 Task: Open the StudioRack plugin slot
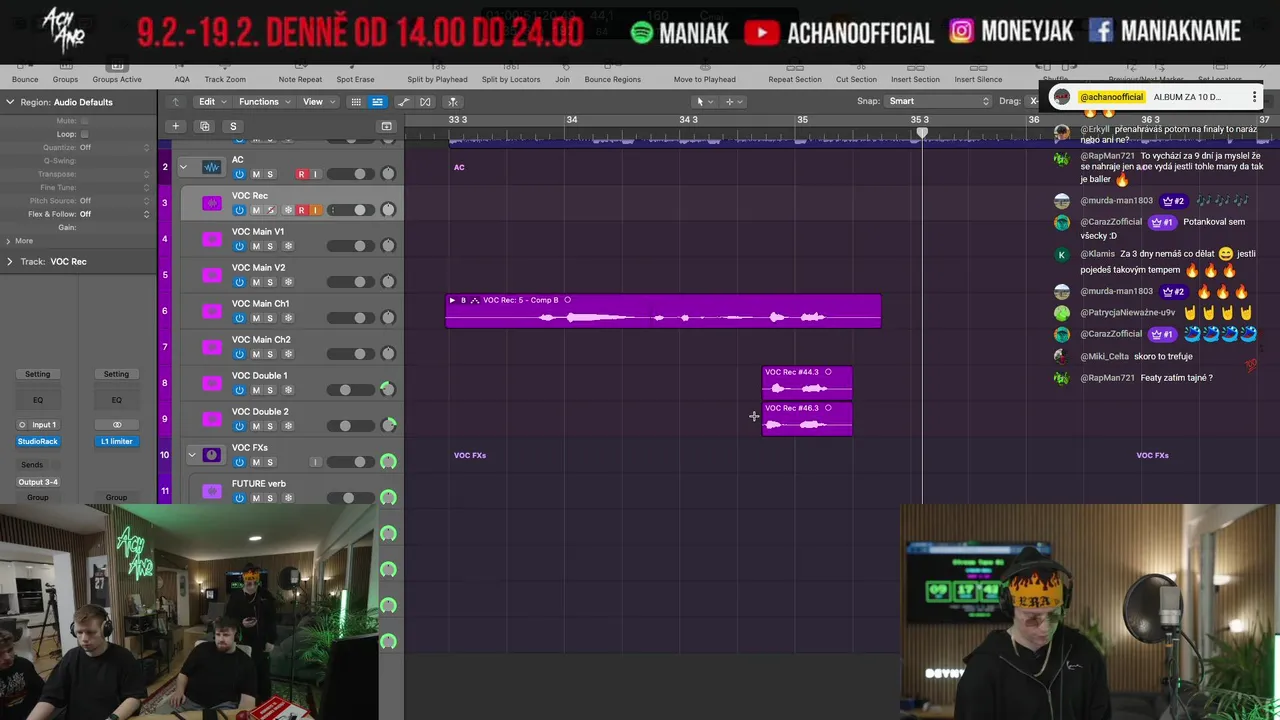point(38,441)
